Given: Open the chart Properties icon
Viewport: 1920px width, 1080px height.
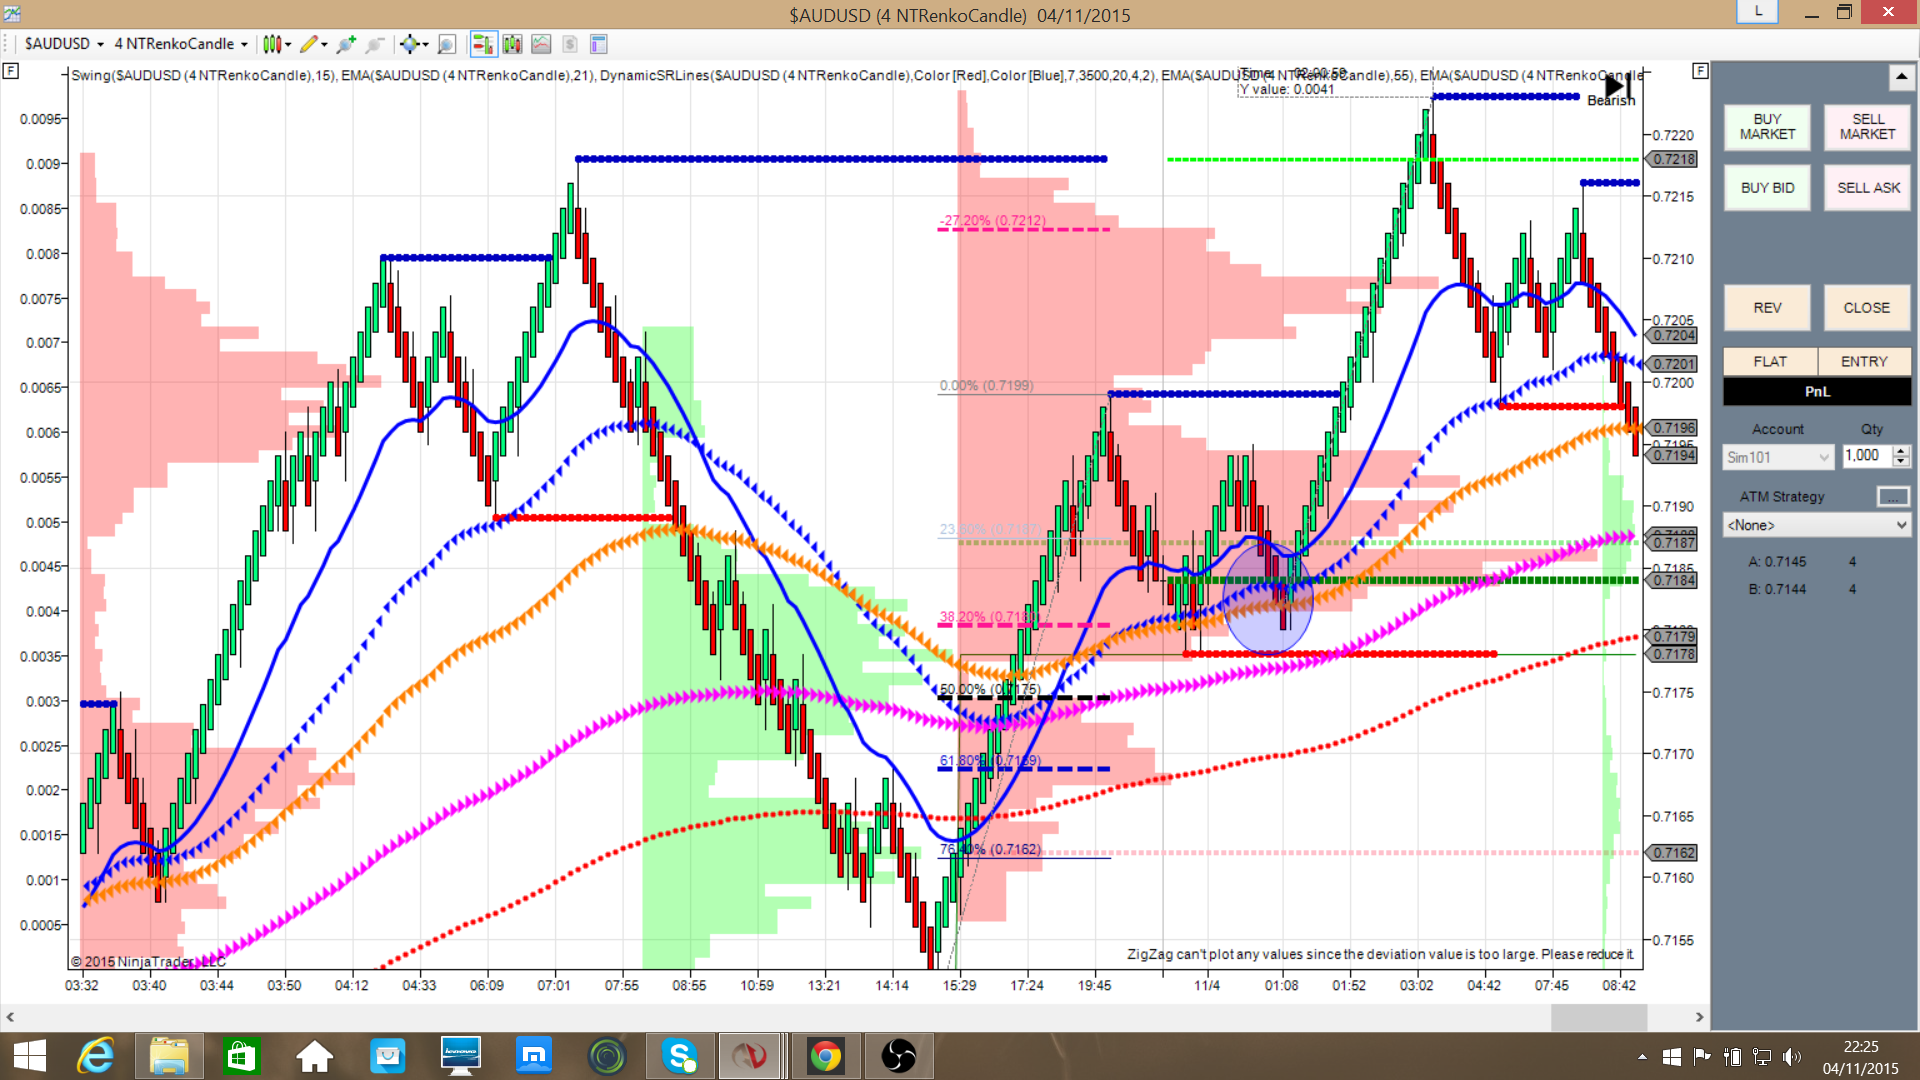Looking at the screenshot, I should 599,44.
